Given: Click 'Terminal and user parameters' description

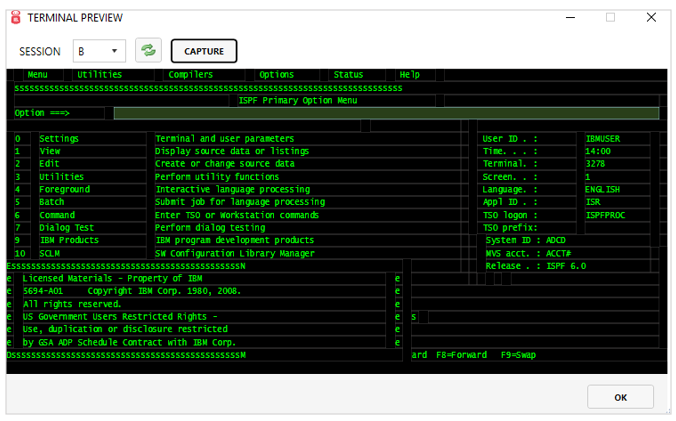Looking at the screenshot, I should pos(225,139).
